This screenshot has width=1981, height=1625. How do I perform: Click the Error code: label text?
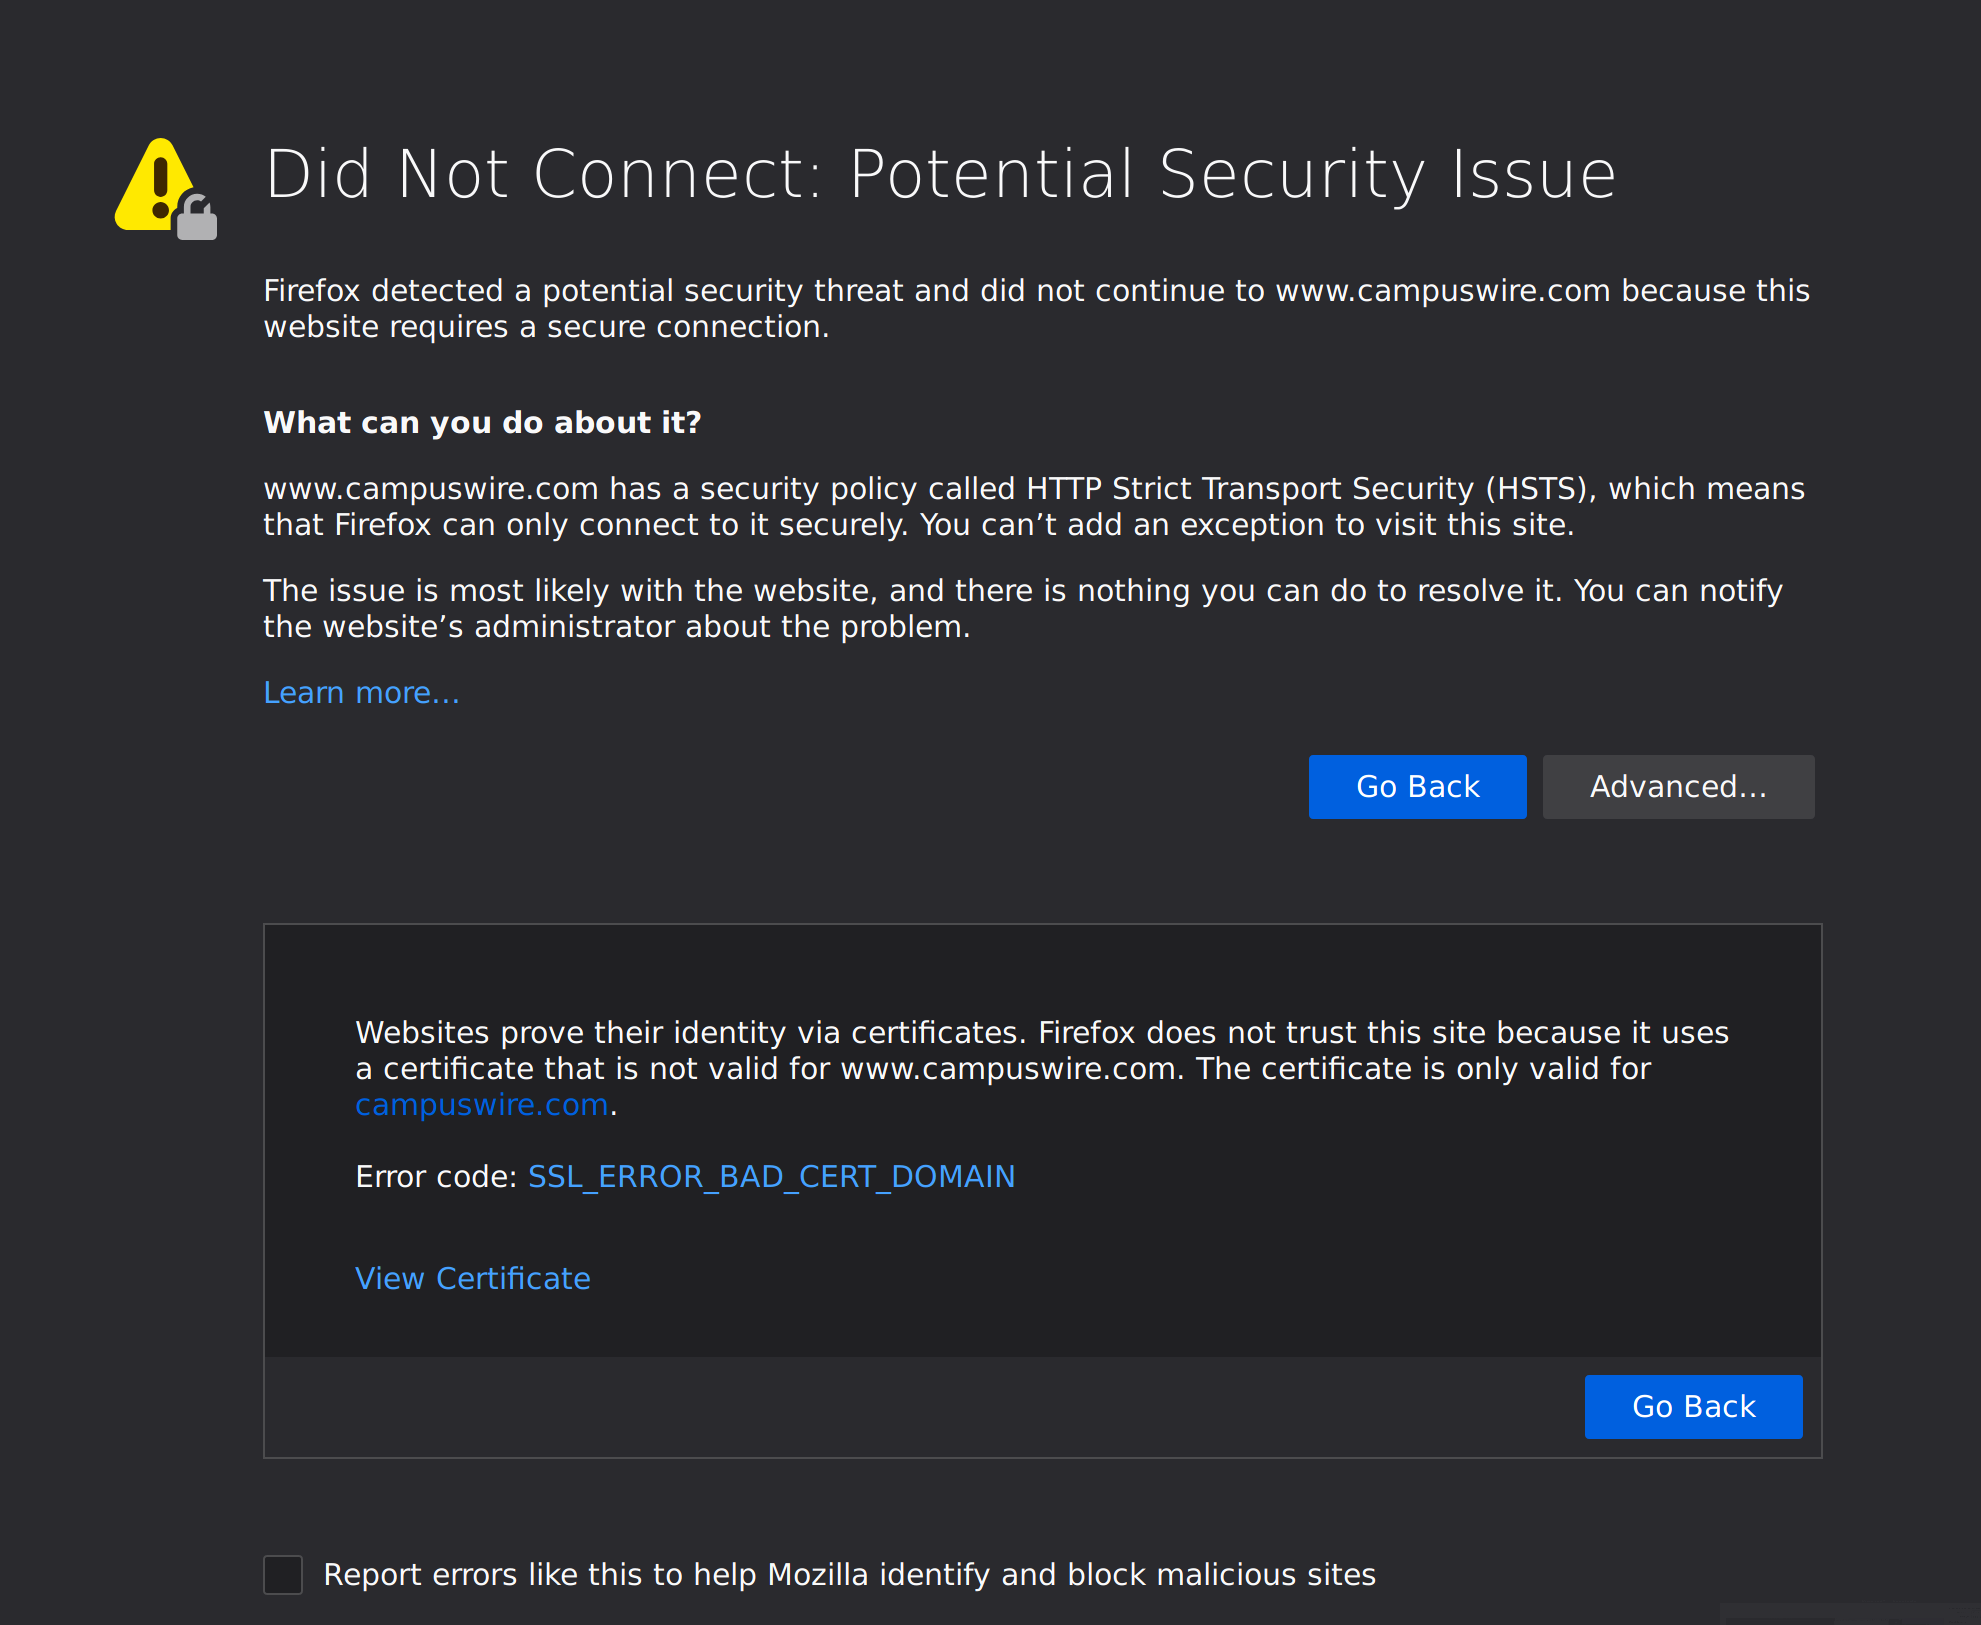pyautogui.click(x=436, y=1176)
